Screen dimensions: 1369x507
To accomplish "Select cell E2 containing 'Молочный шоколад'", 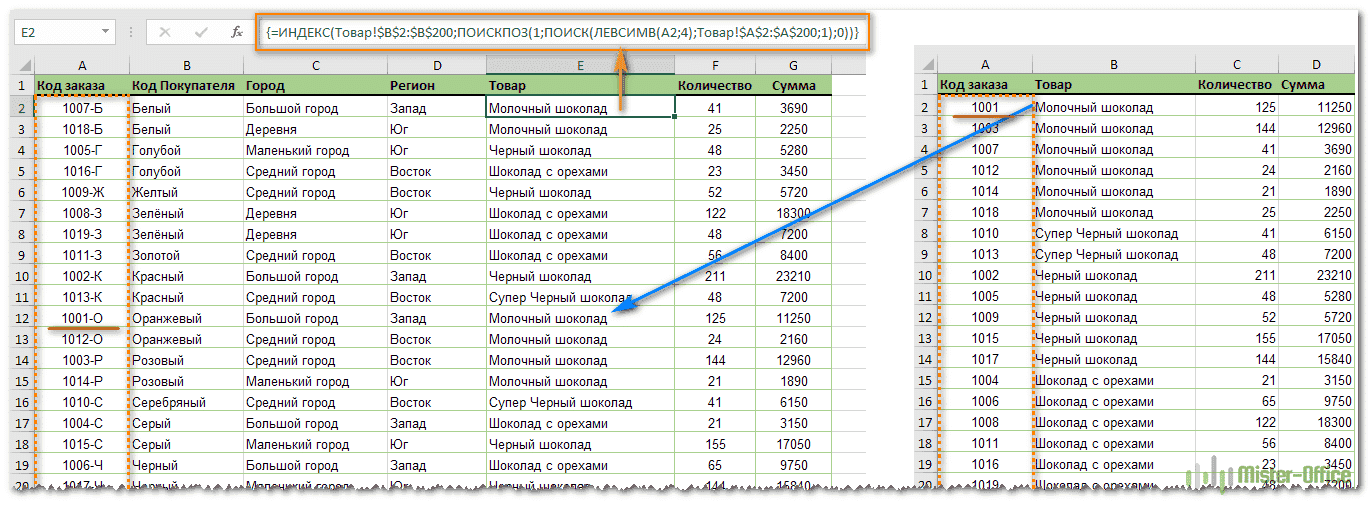I will 580,108.
